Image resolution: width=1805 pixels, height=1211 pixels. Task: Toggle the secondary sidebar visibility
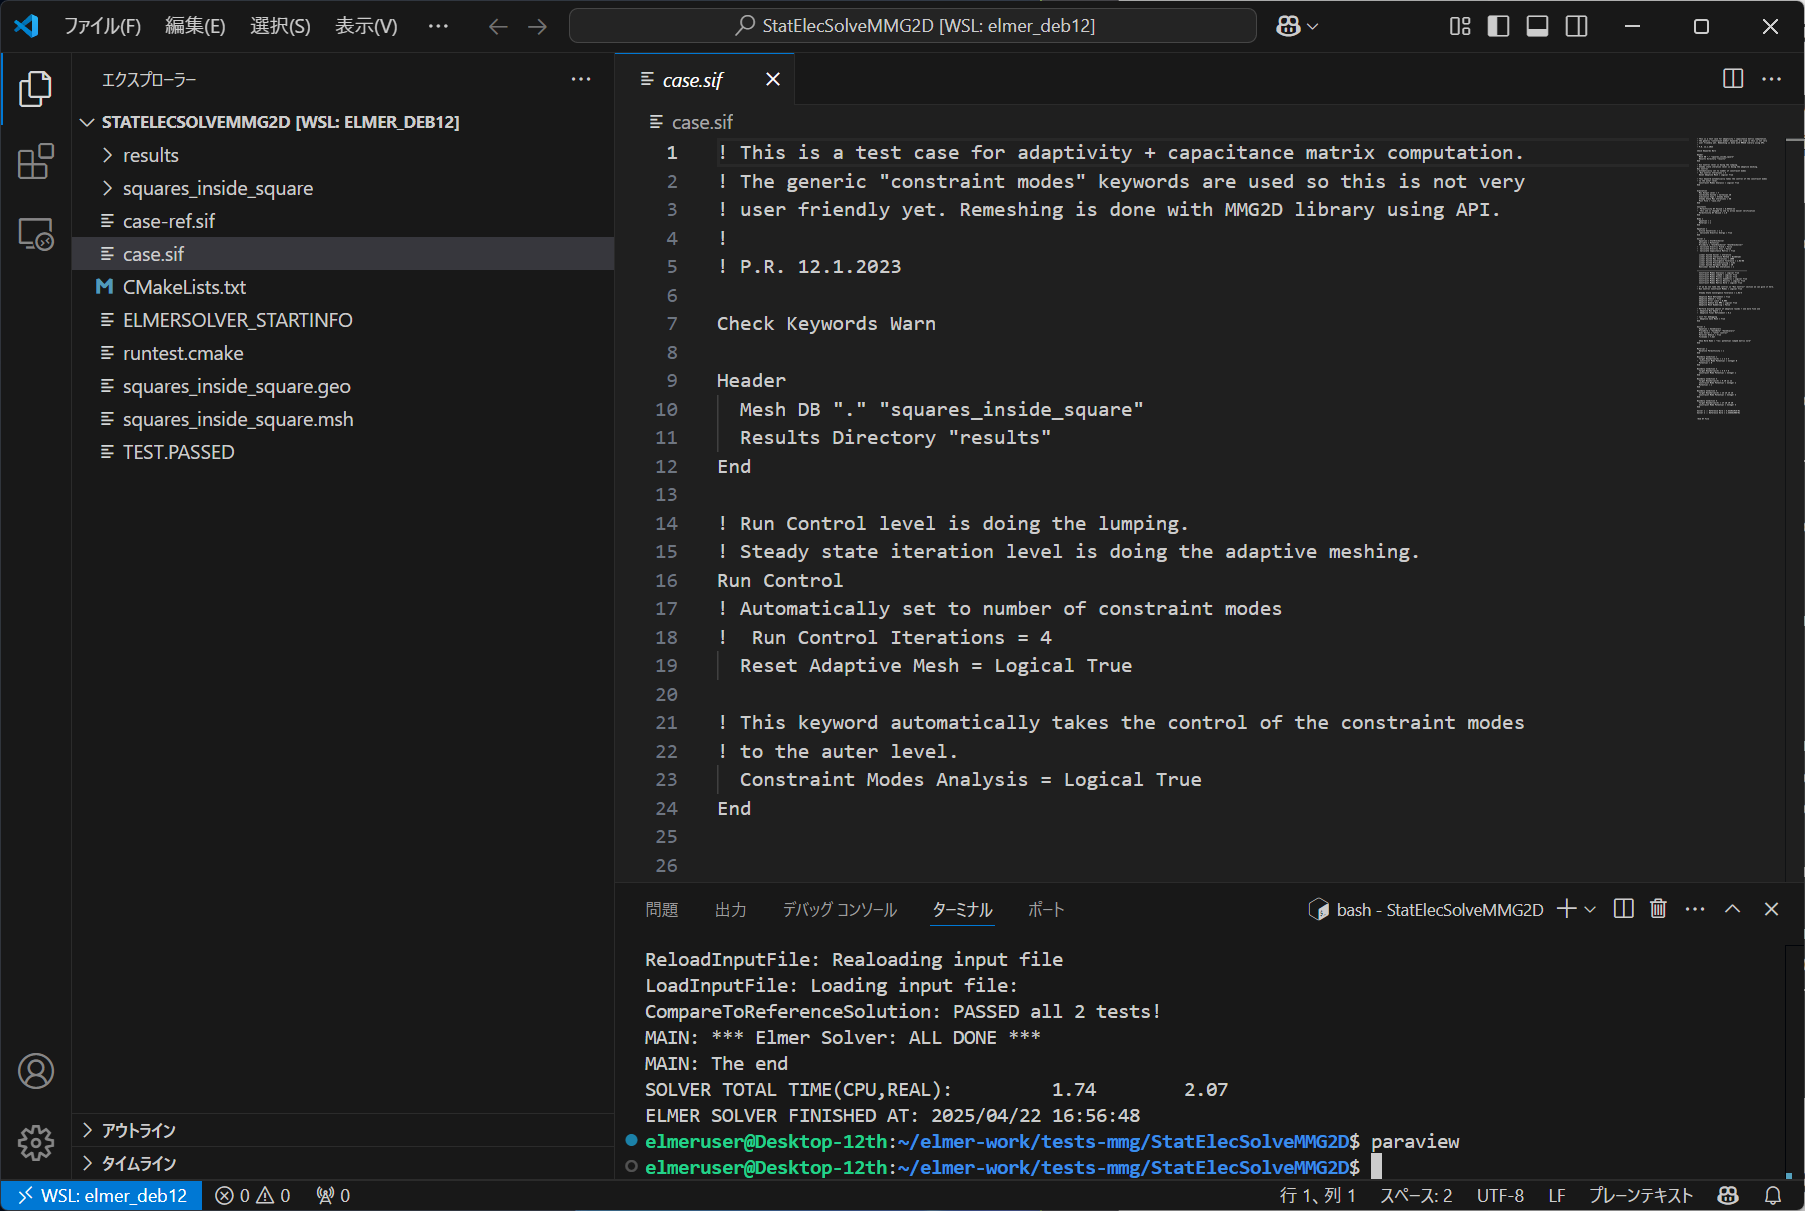point(1576,26)
